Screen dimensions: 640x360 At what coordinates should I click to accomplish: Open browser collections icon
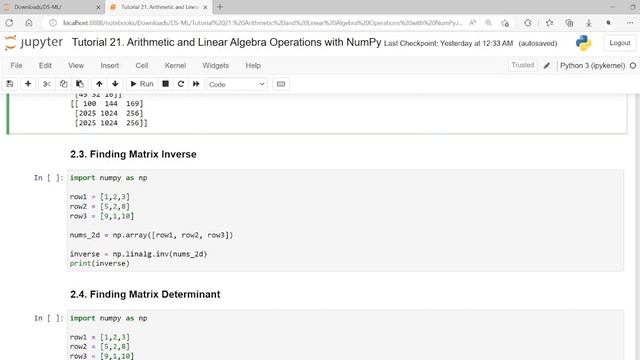(569, 23)
